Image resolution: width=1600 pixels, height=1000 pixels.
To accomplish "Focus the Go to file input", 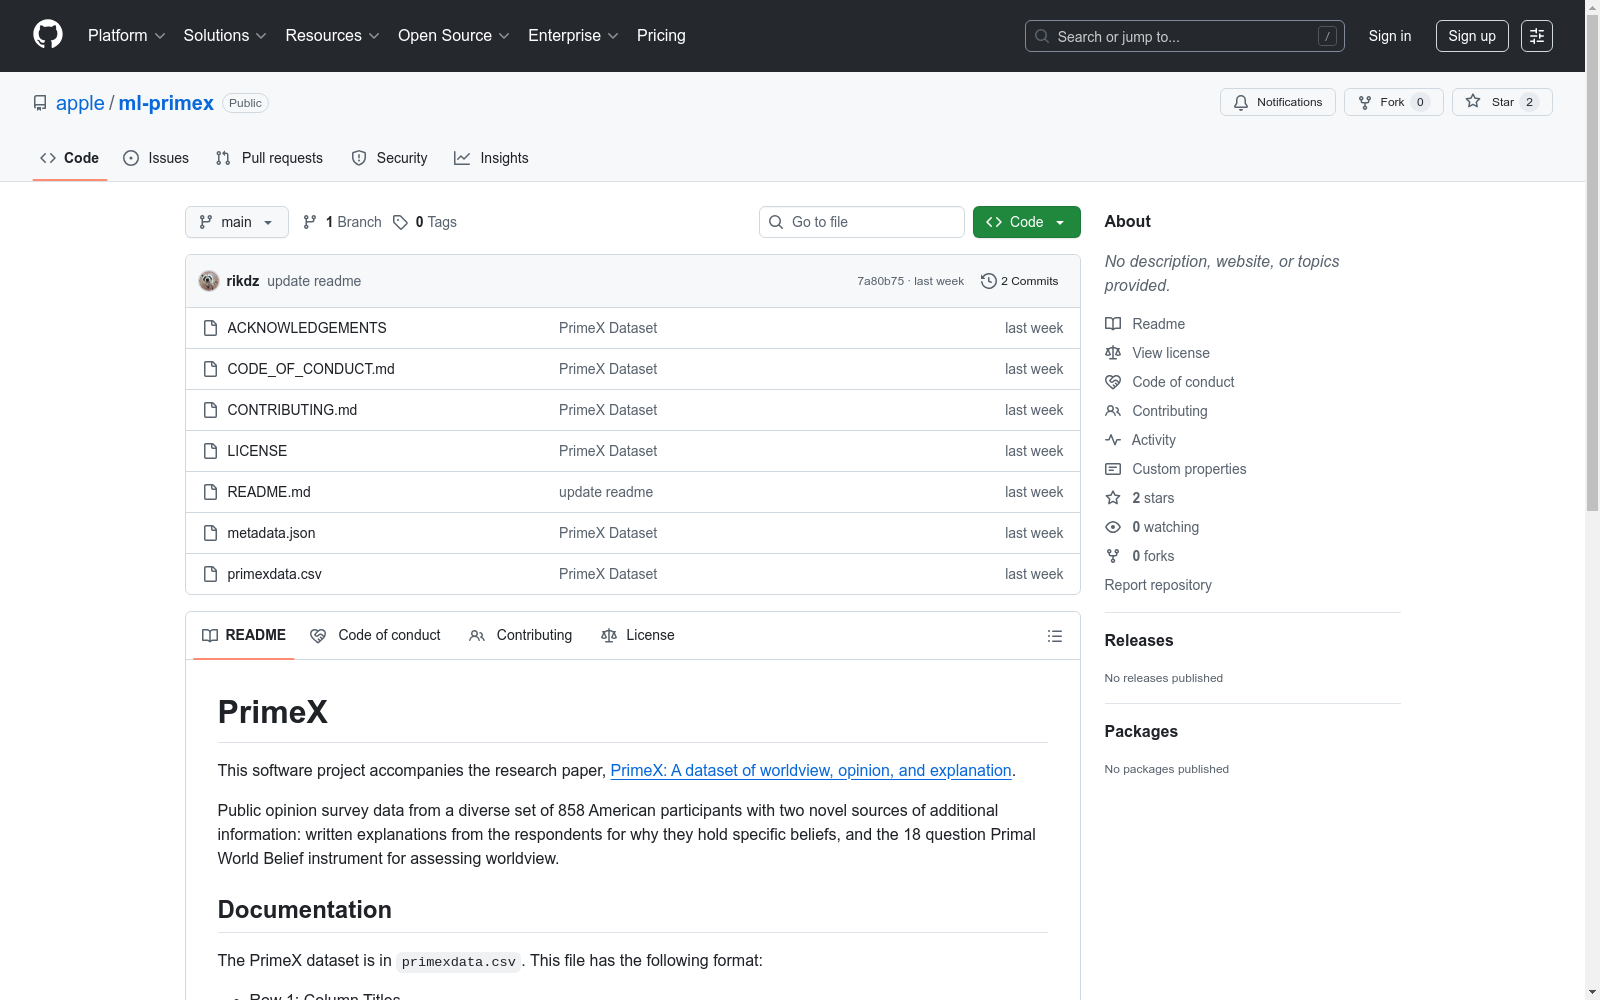I will pyautogui.click(x=862, y=222).
